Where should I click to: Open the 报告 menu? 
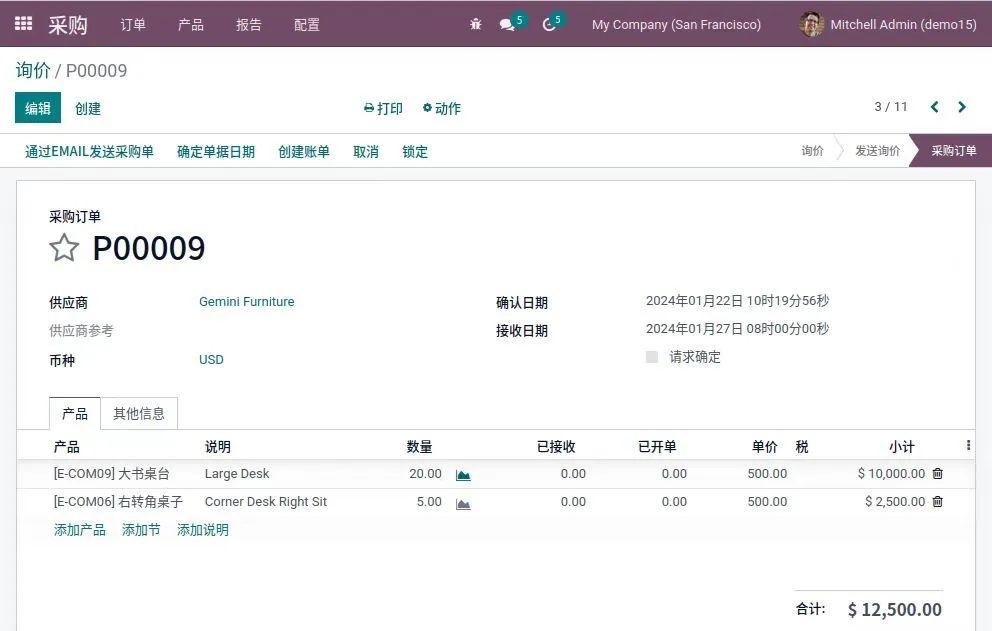[x=249, y=24]
